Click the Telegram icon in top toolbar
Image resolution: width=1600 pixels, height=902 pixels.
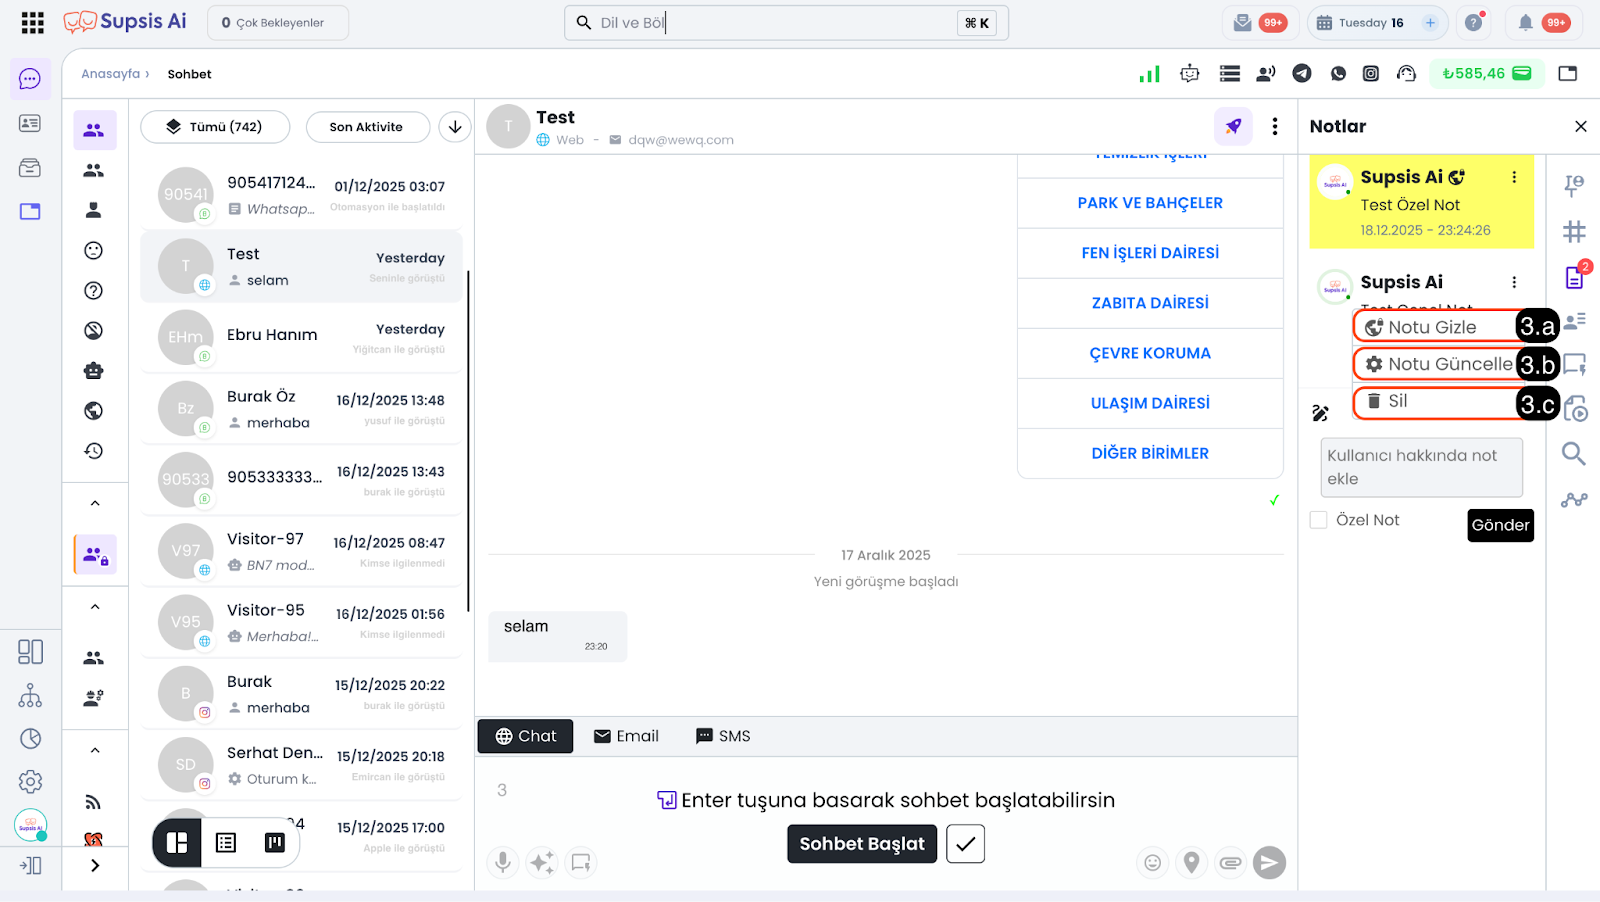click(x=1301, y=73)
